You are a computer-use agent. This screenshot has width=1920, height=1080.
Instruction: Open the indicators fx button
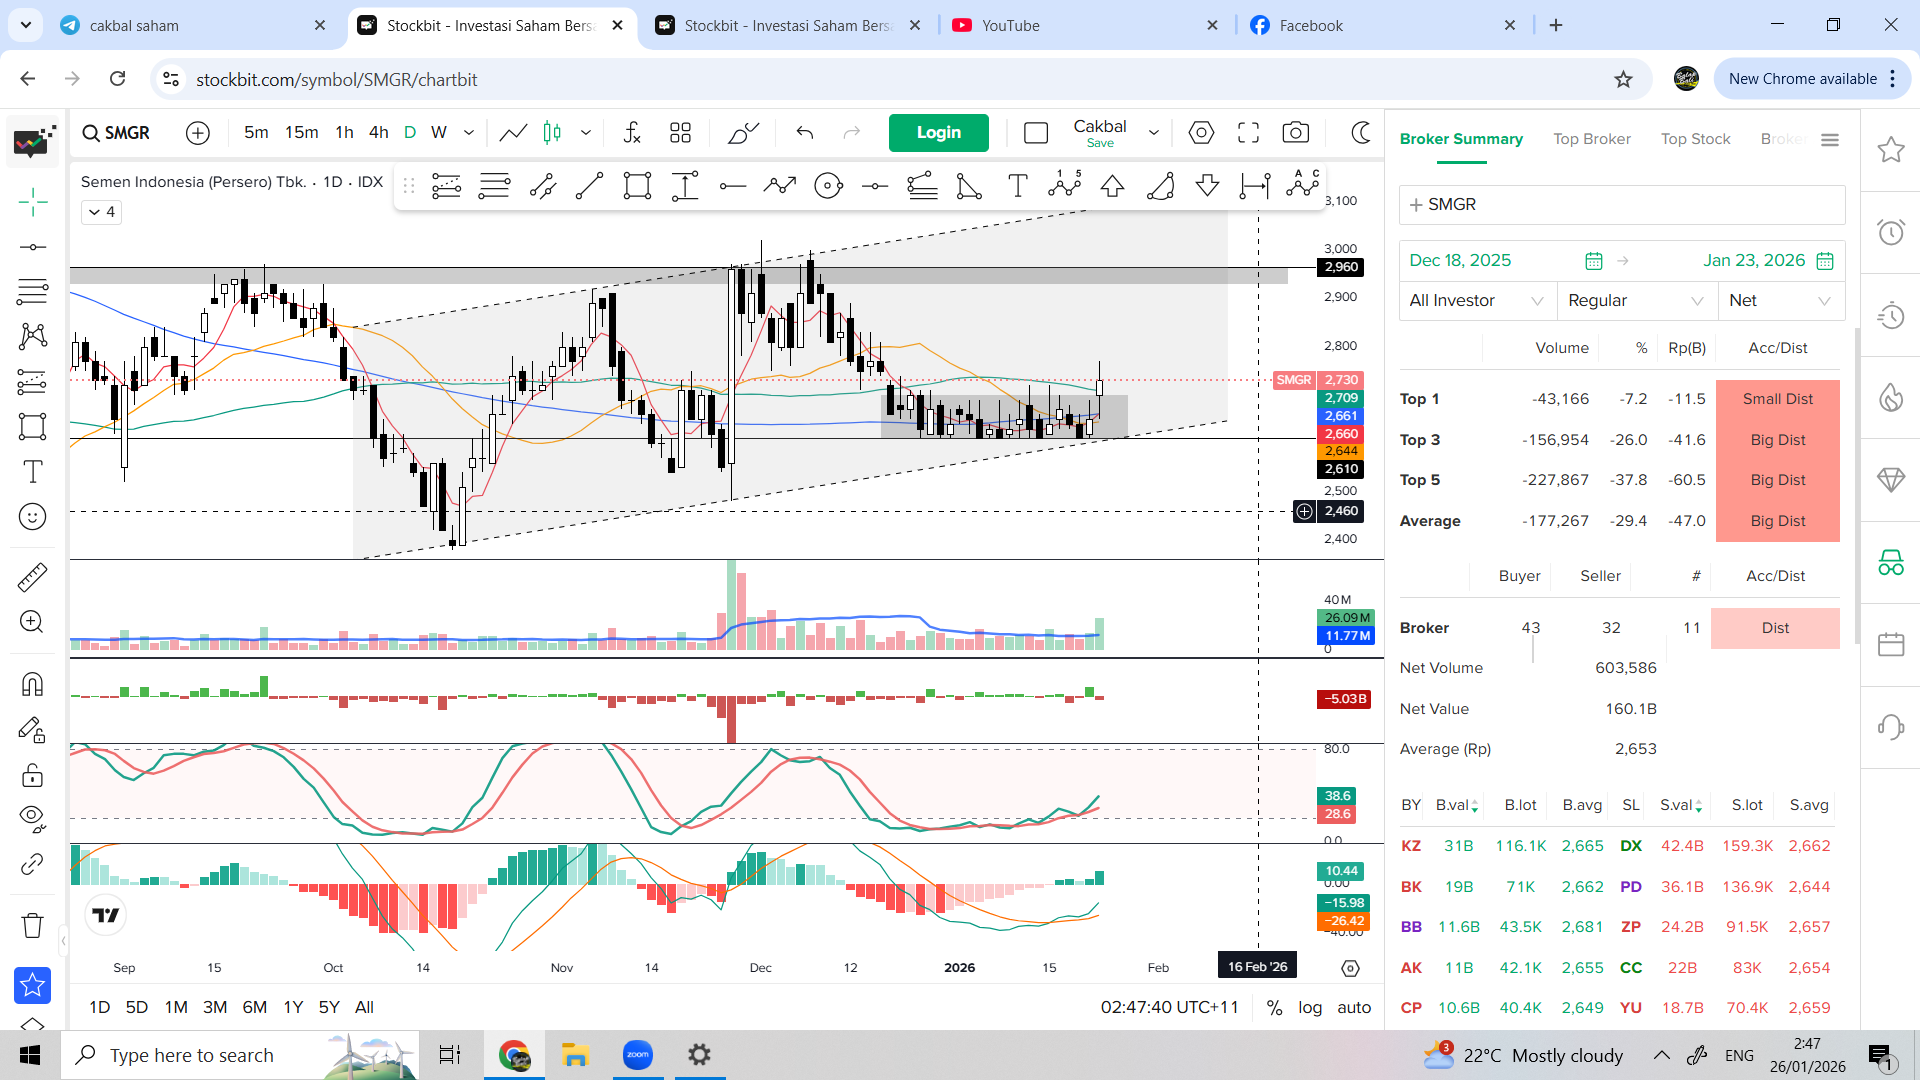632,133
